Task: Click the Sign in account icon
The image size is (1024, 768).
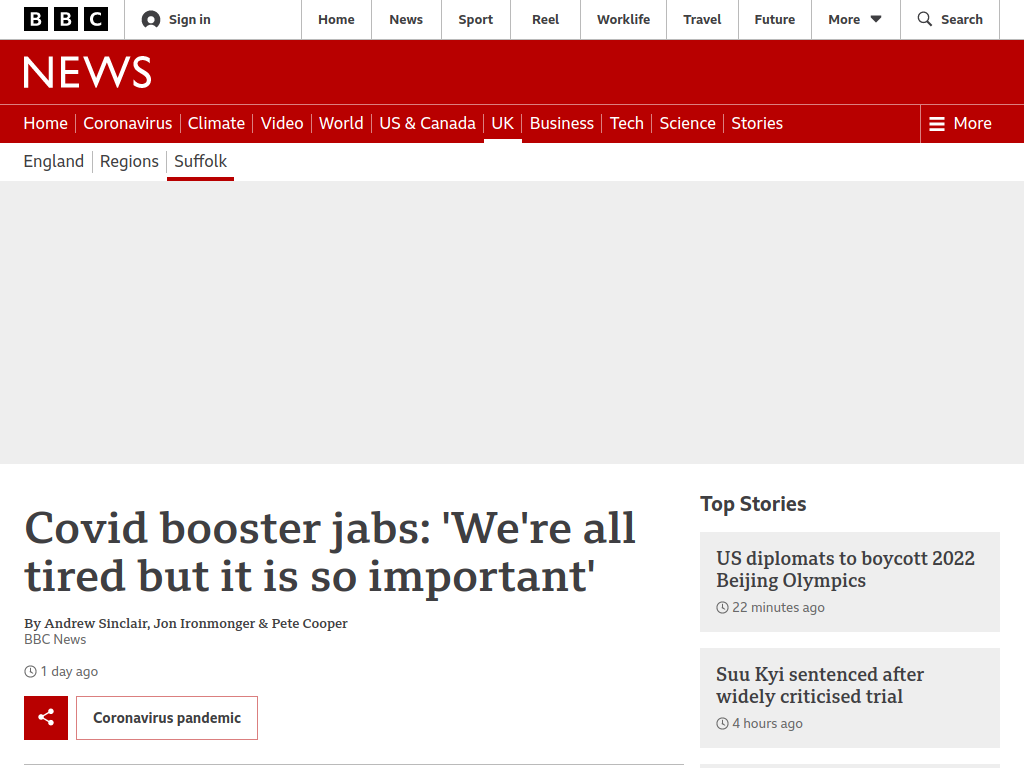Action: click(x=151, y=20)
